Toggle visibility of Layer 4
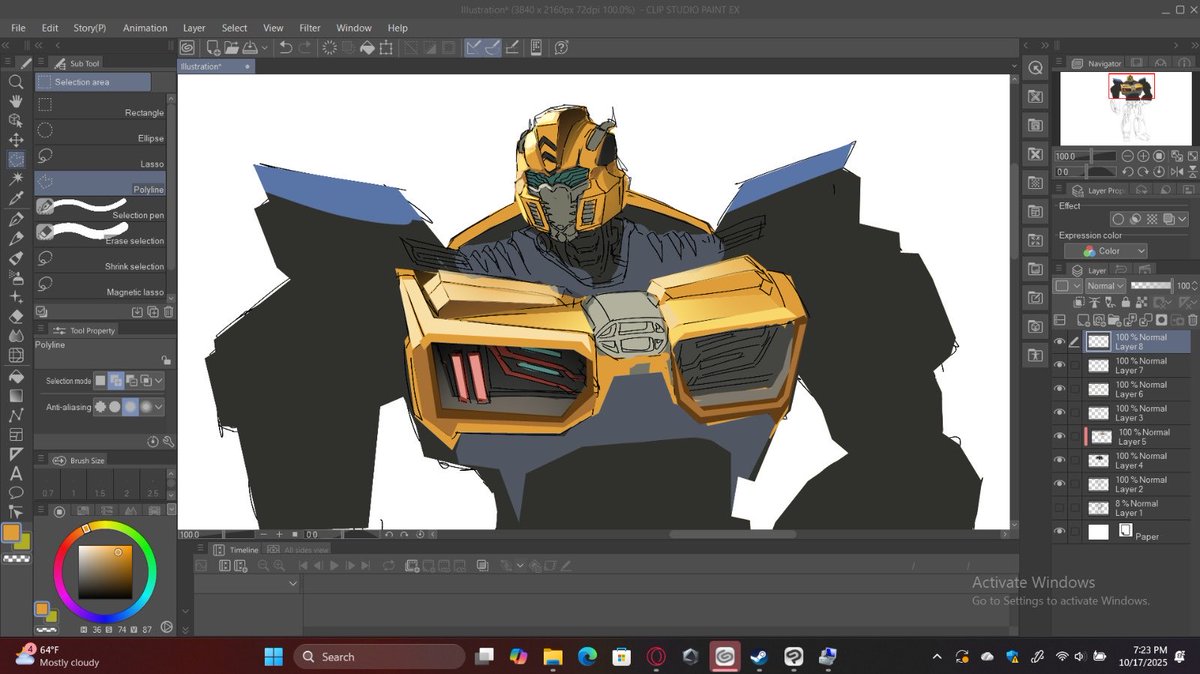Image resolution: width=1200 pixels, height=674 pixels. [1060, 461]
